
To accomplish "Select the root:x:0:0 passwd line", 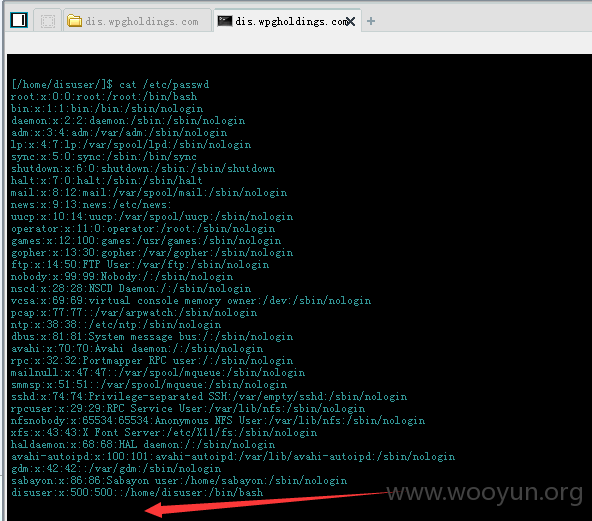I will (x=104, y=97).
